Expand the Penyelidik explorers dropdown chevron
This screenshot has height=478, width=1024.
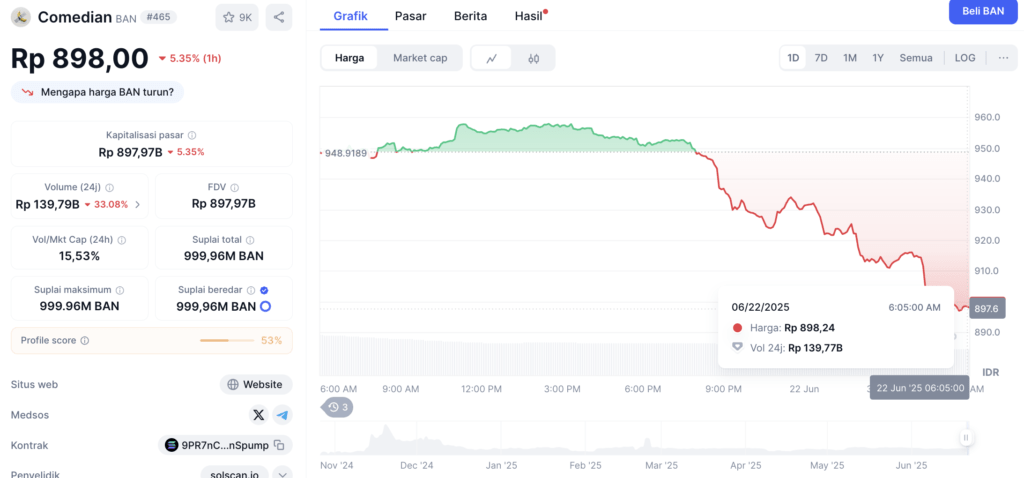click(x=282, y=473)
